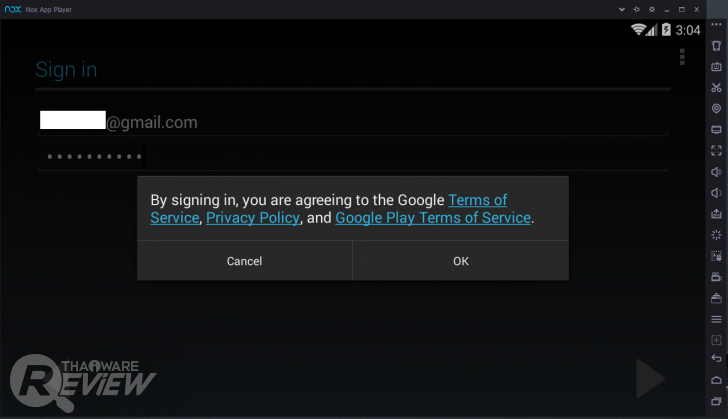Image resolution: width=728 pixels, height=419 pixels.
Task: Click the pin icon in title bar
Action: tap(637, 9)
